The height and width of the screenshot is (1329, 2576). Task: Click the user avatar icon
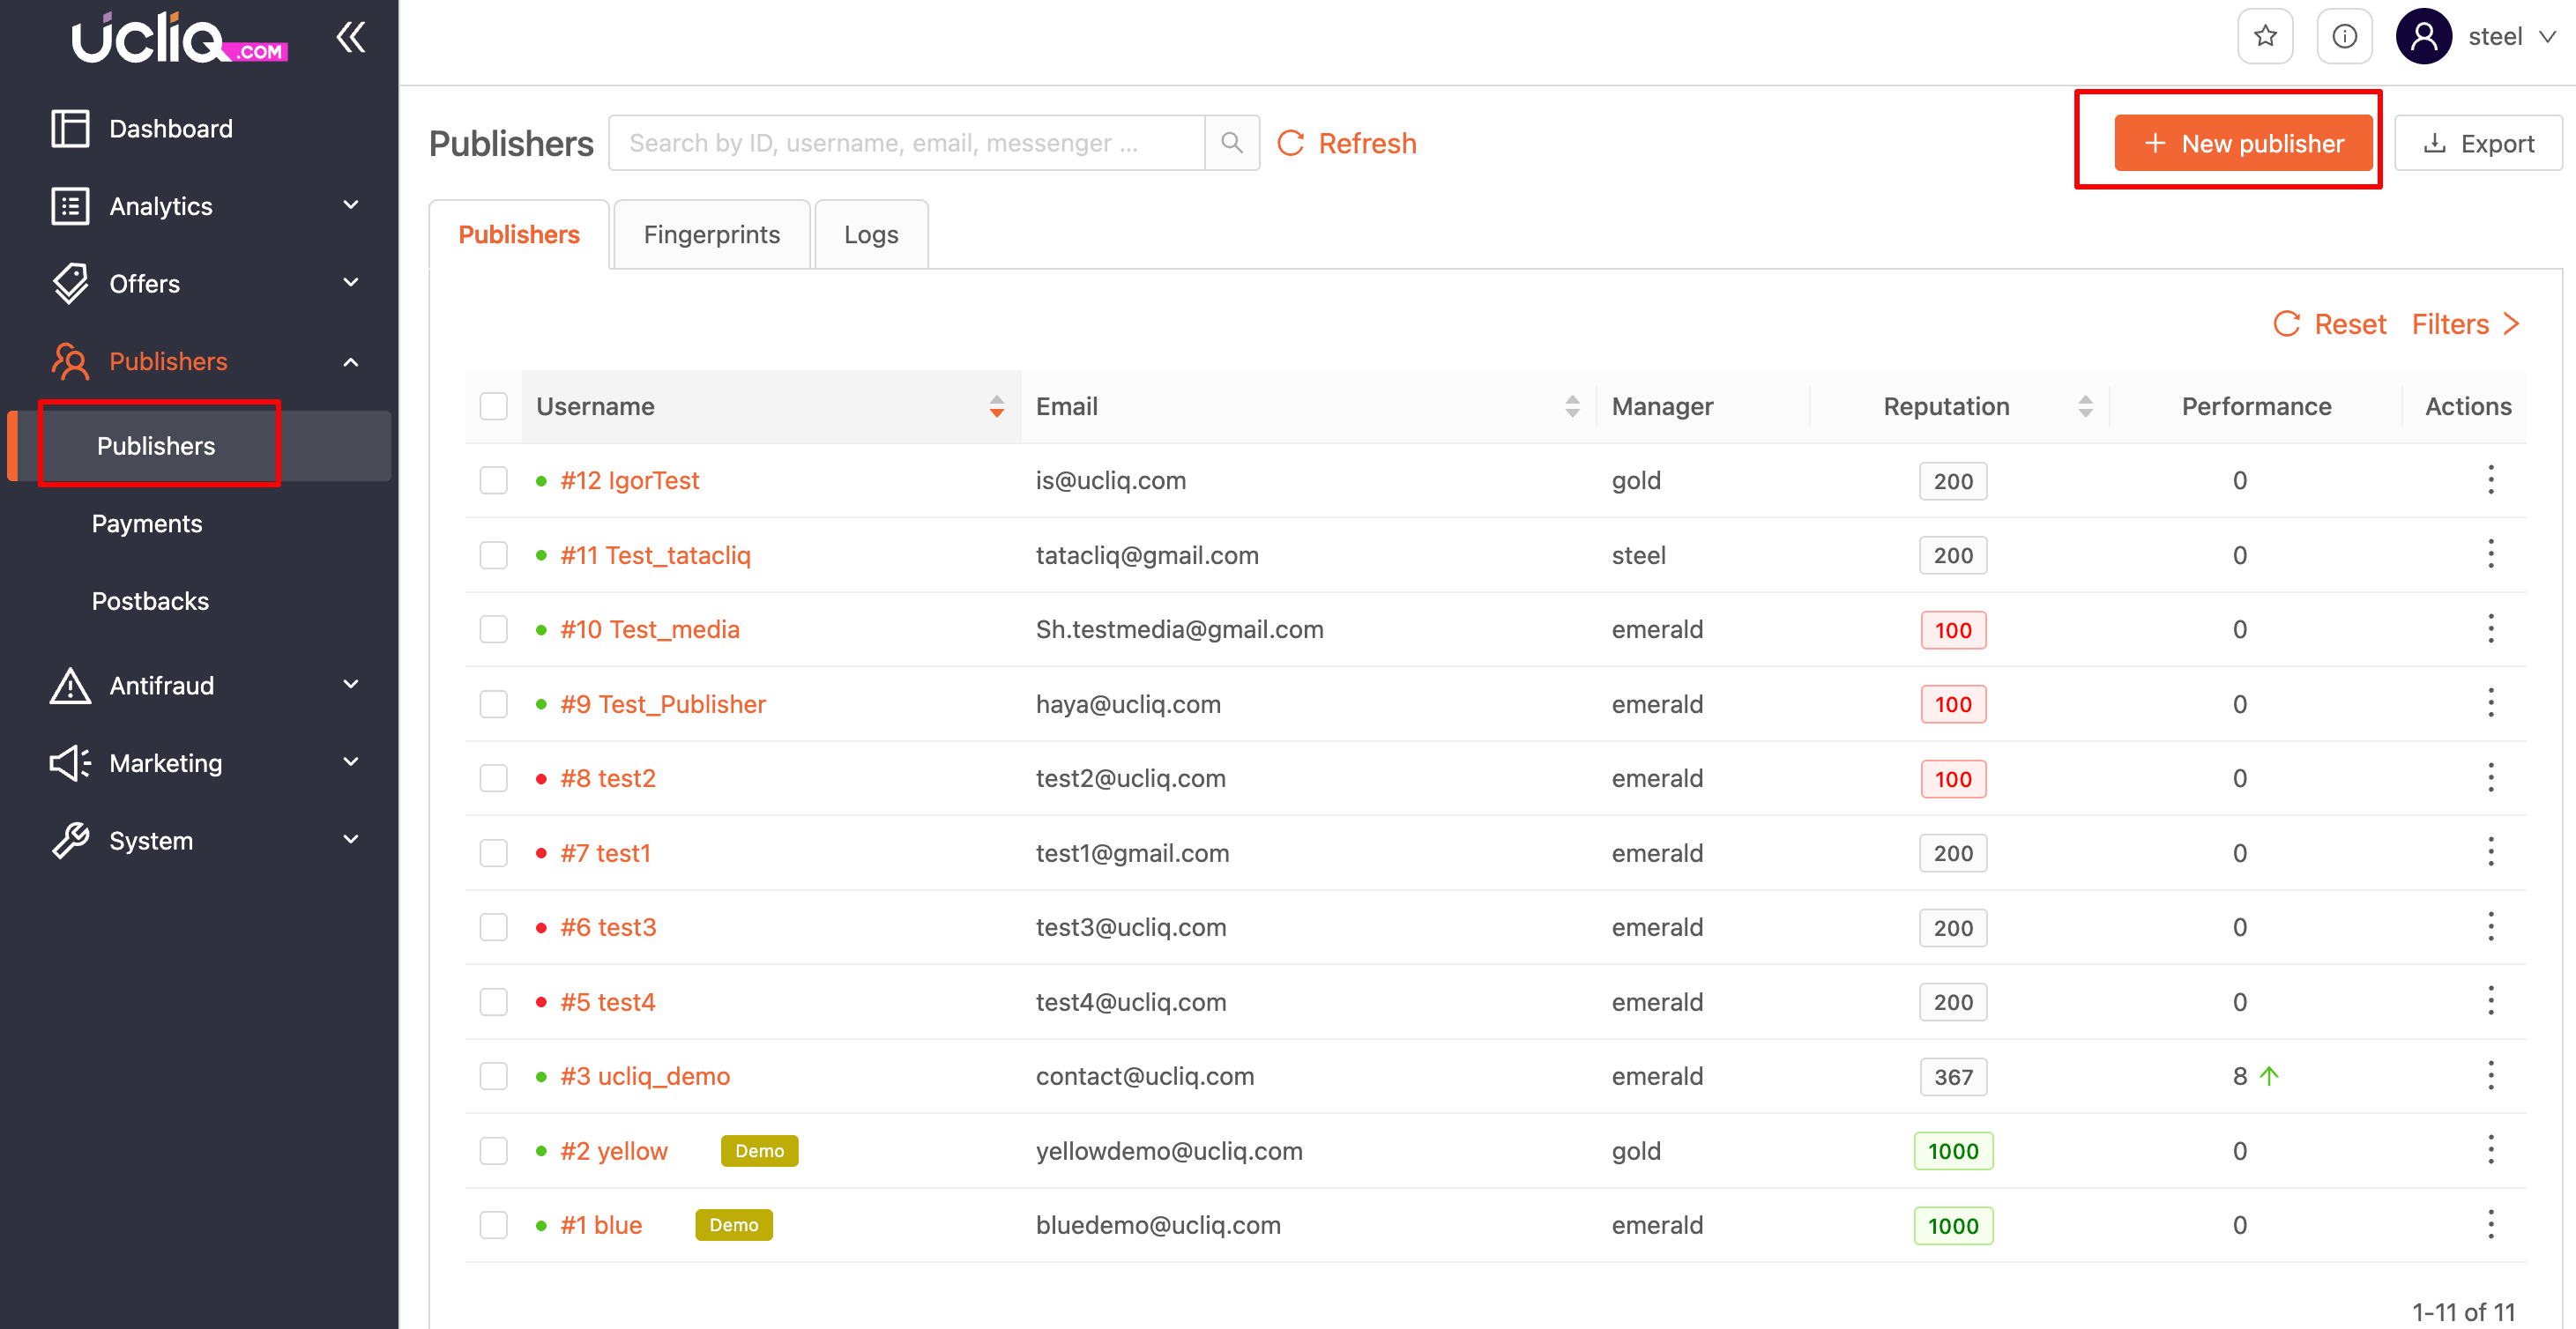coord(2422,37)
